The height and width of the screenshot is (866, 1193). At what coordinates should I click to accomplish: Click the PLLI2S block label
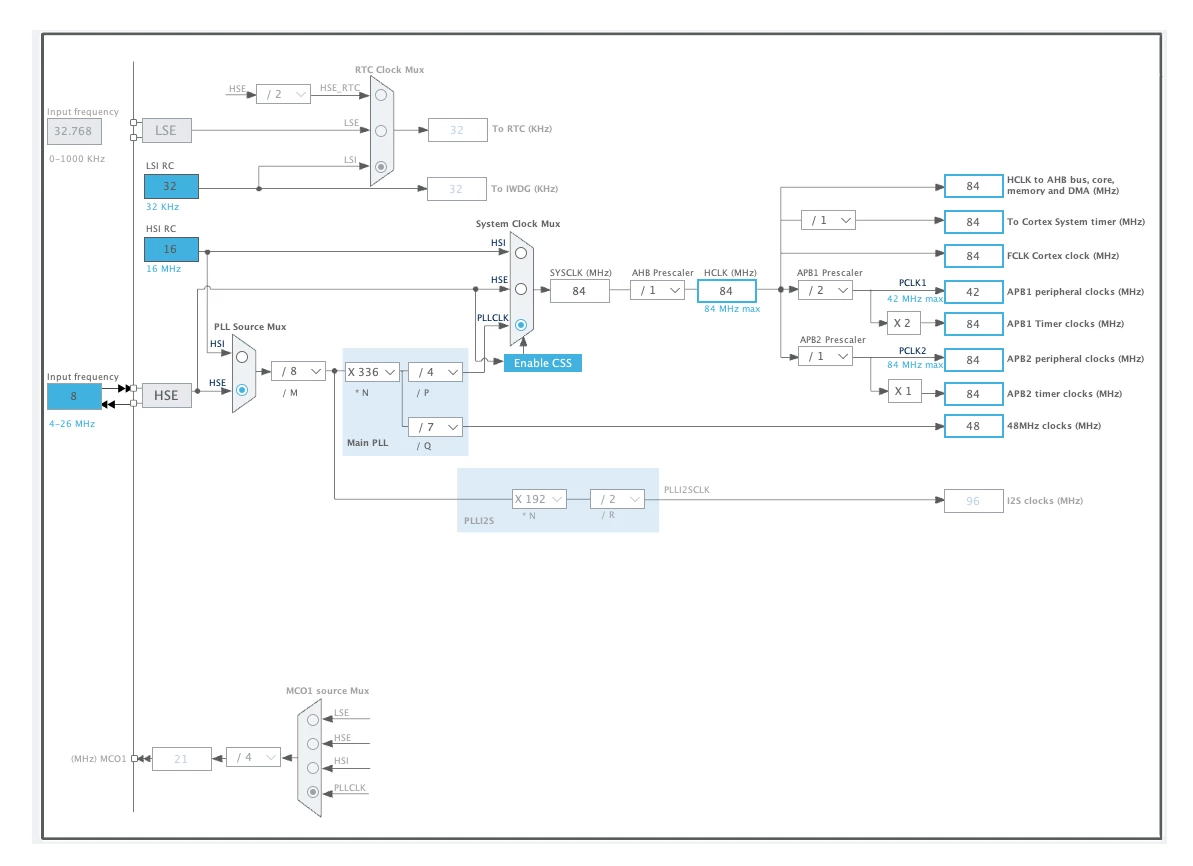point(479,521)
